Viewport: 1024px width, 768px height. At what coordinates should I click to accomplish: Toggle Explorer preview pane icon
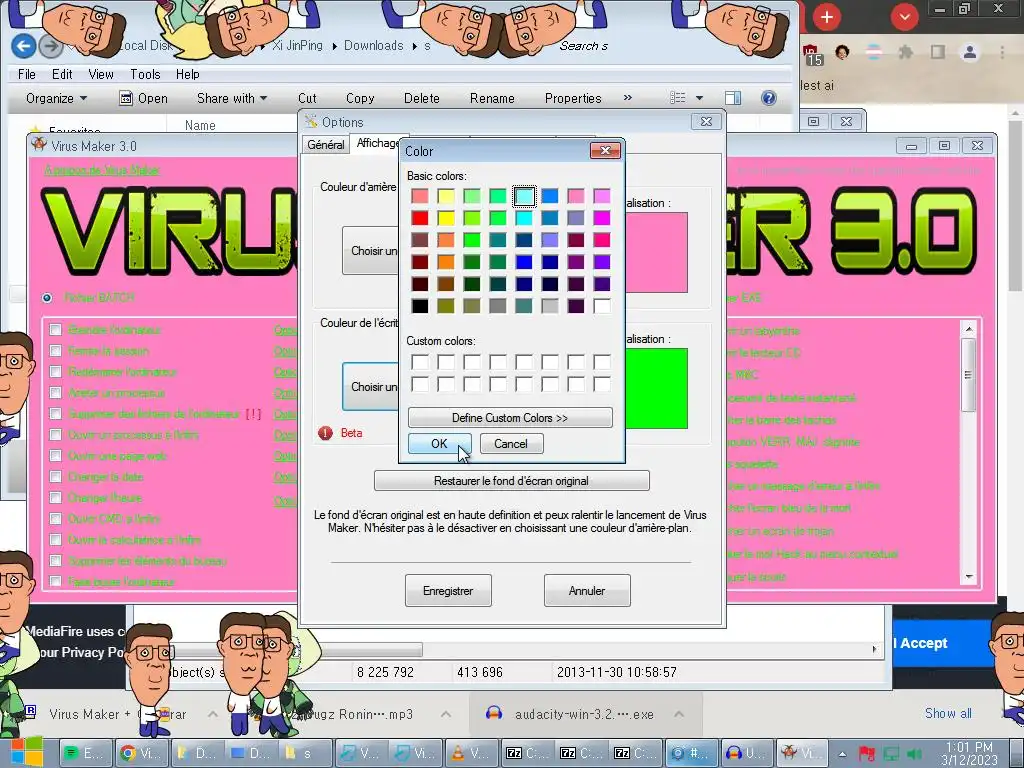[733, 98]
